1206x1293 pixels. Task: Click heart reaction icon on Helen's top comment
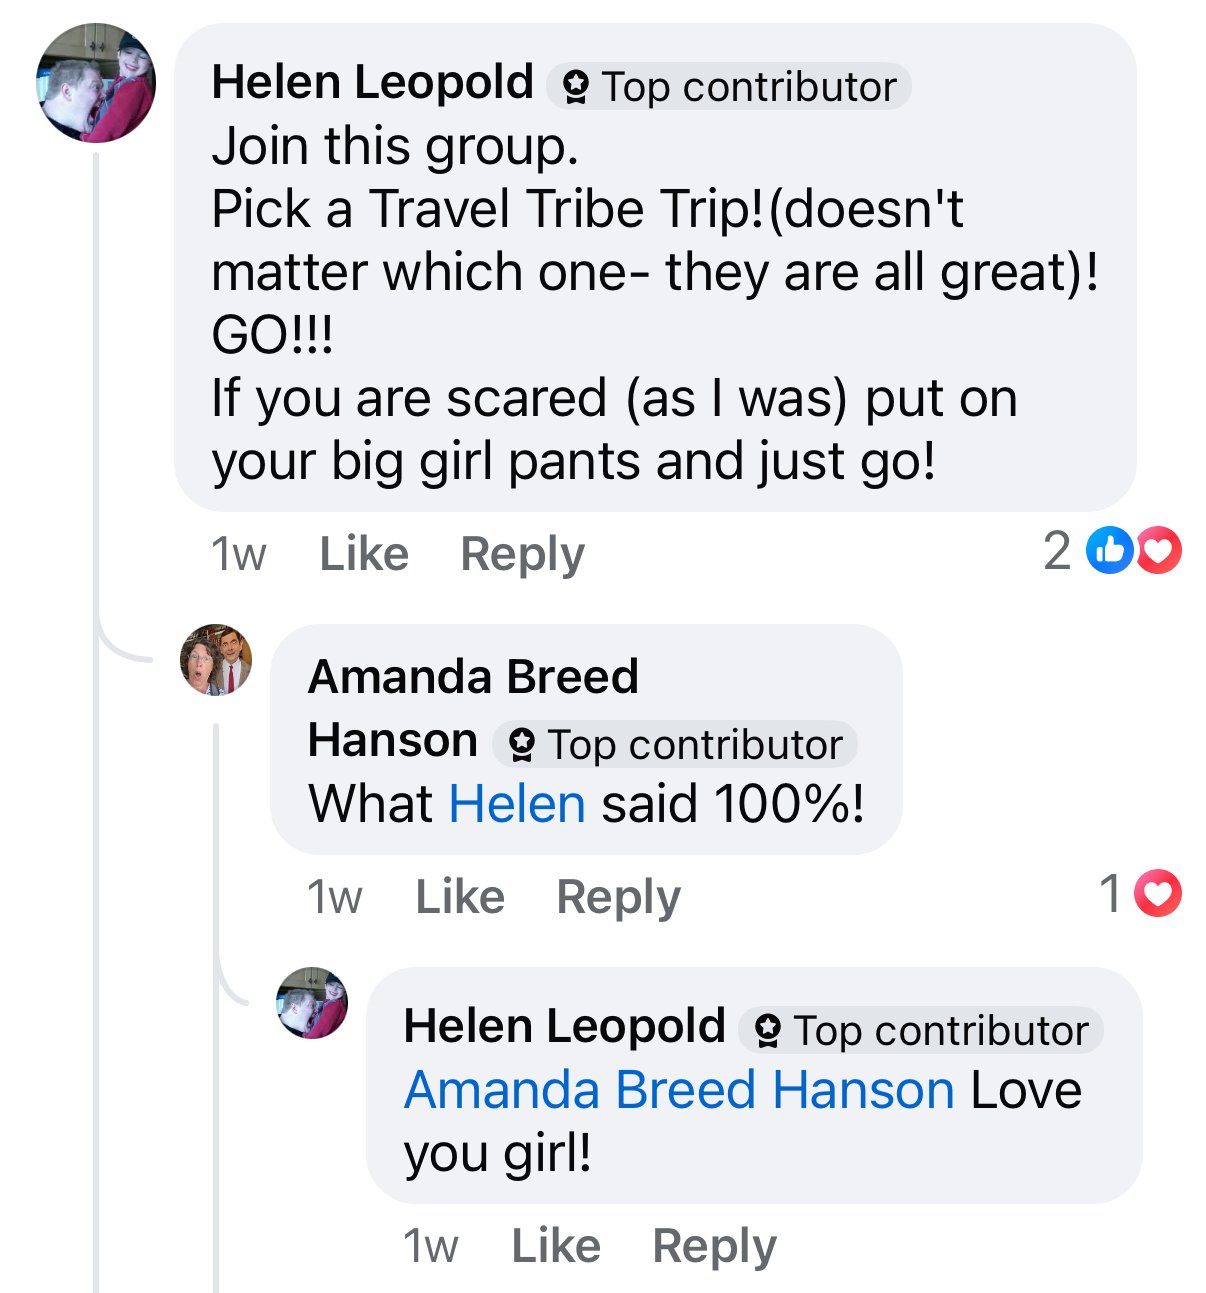[x=1160, y=550]
